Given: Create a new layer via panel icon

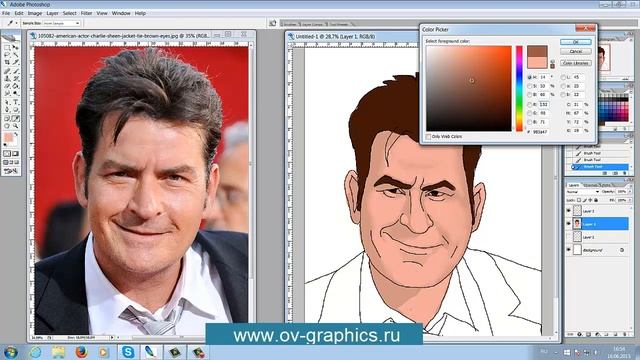Looking at the screenshot, I should pyautogui.click(x=616, y=334).
